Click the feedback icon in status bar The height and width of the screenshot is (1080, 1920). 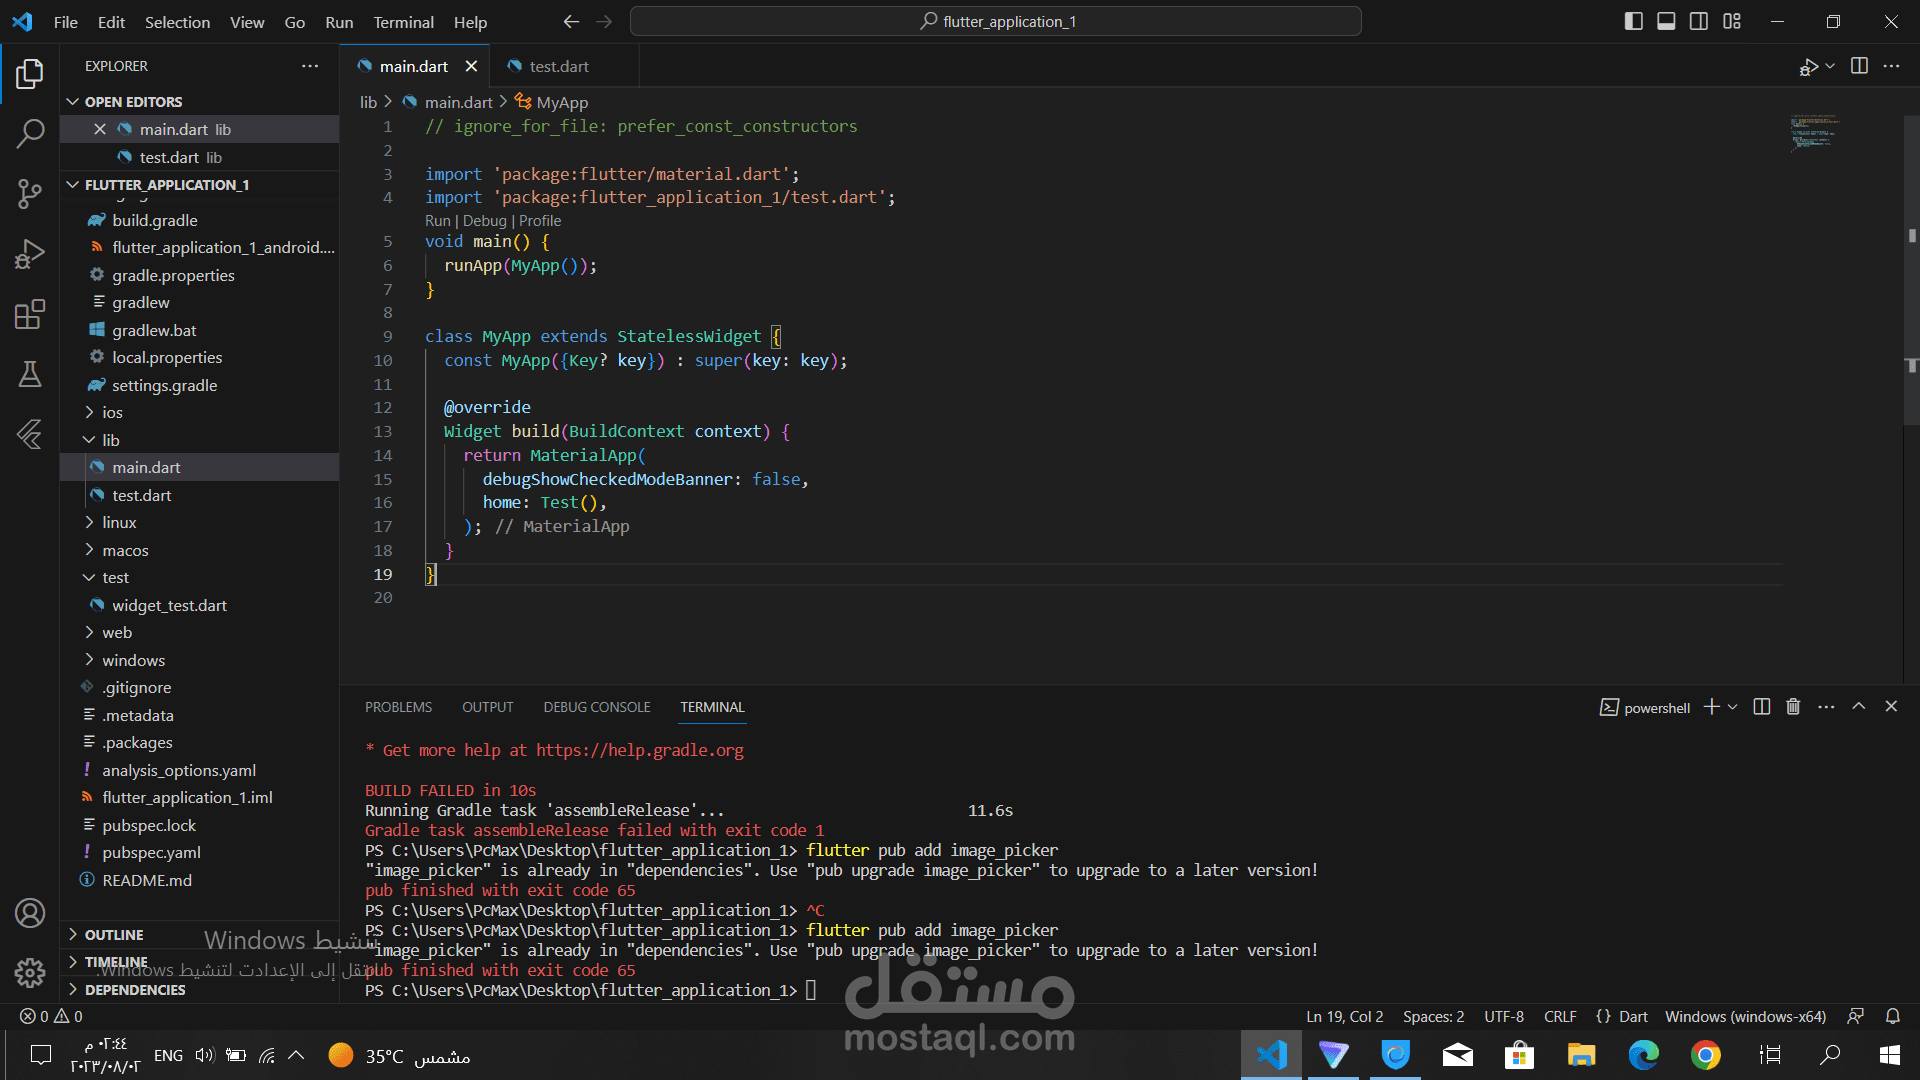(x=1856, y=1016)
